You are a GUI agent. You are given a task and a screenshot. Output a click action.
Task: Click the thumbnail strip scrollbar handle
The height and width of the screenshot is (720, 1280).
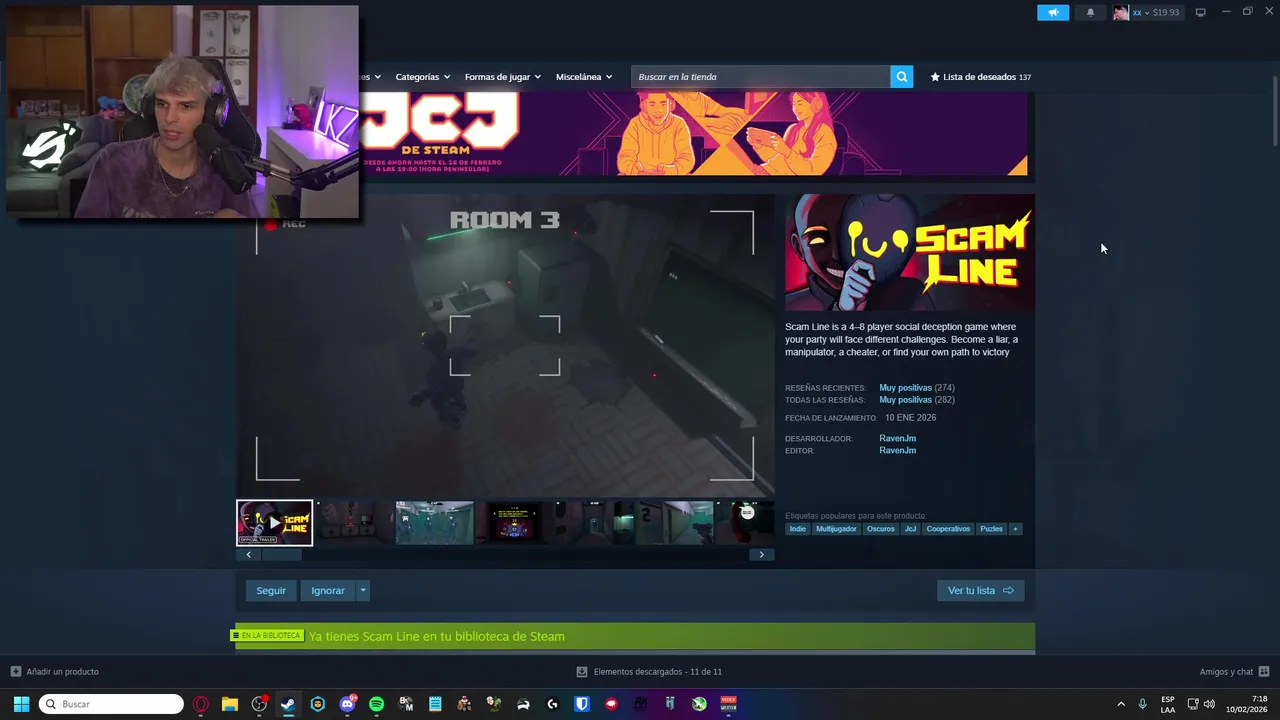[x=280, y=554]
